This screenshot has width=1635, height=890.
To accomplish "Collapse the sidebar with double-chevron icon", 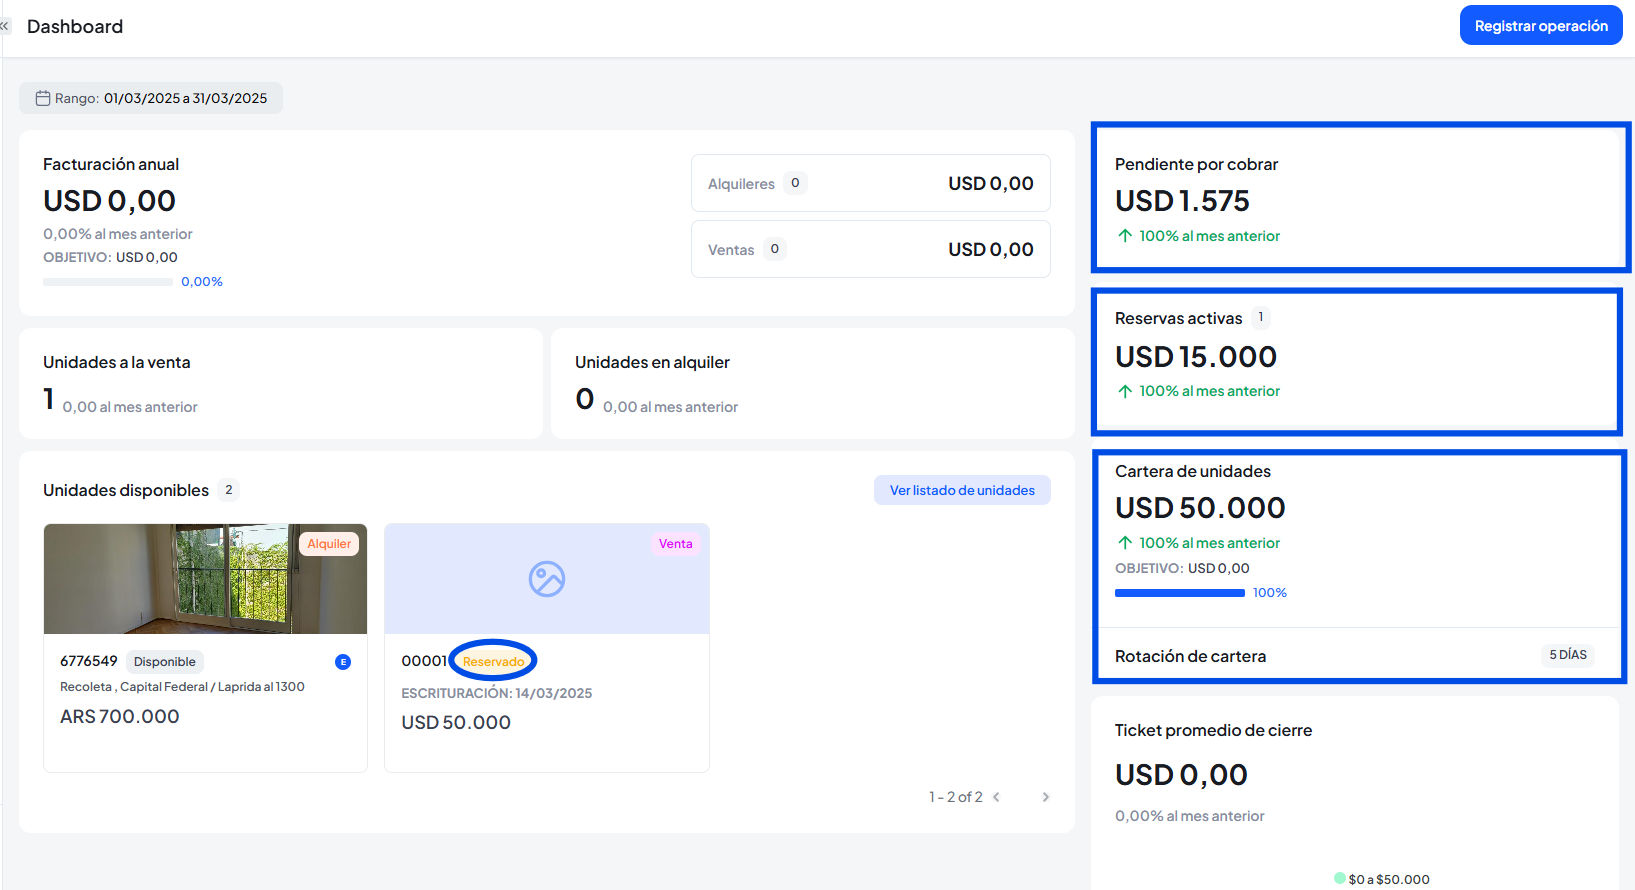I will point(5,26).
